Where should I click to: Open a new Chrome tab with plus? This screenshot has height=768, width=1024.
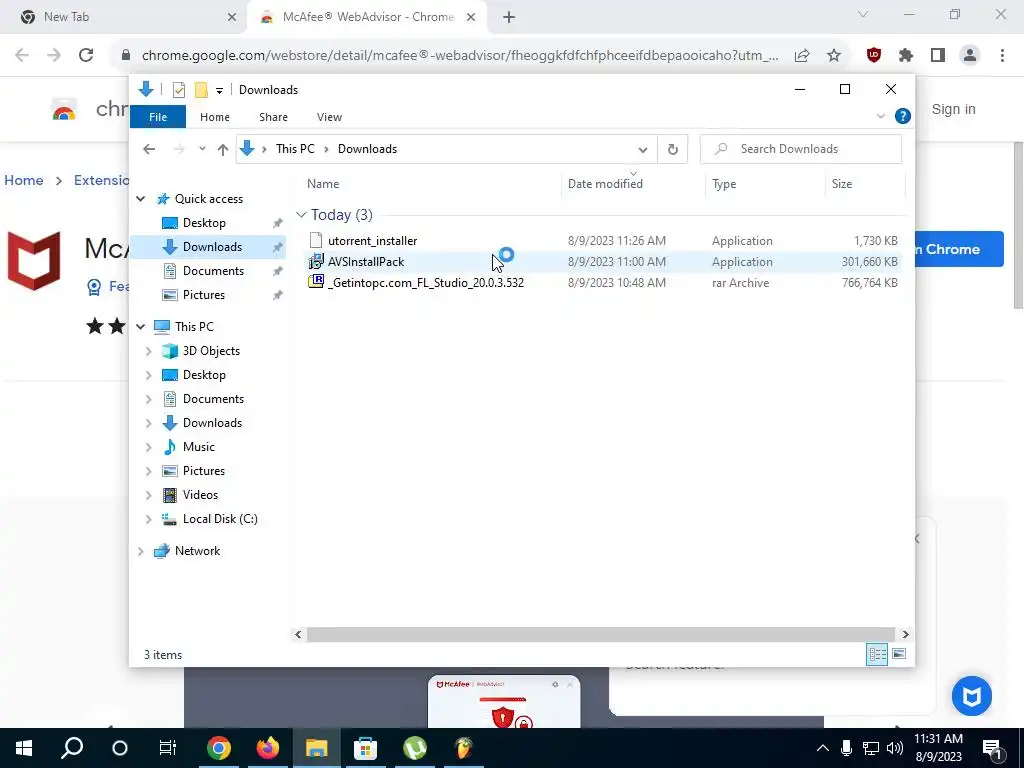click(x=509, y=18)
